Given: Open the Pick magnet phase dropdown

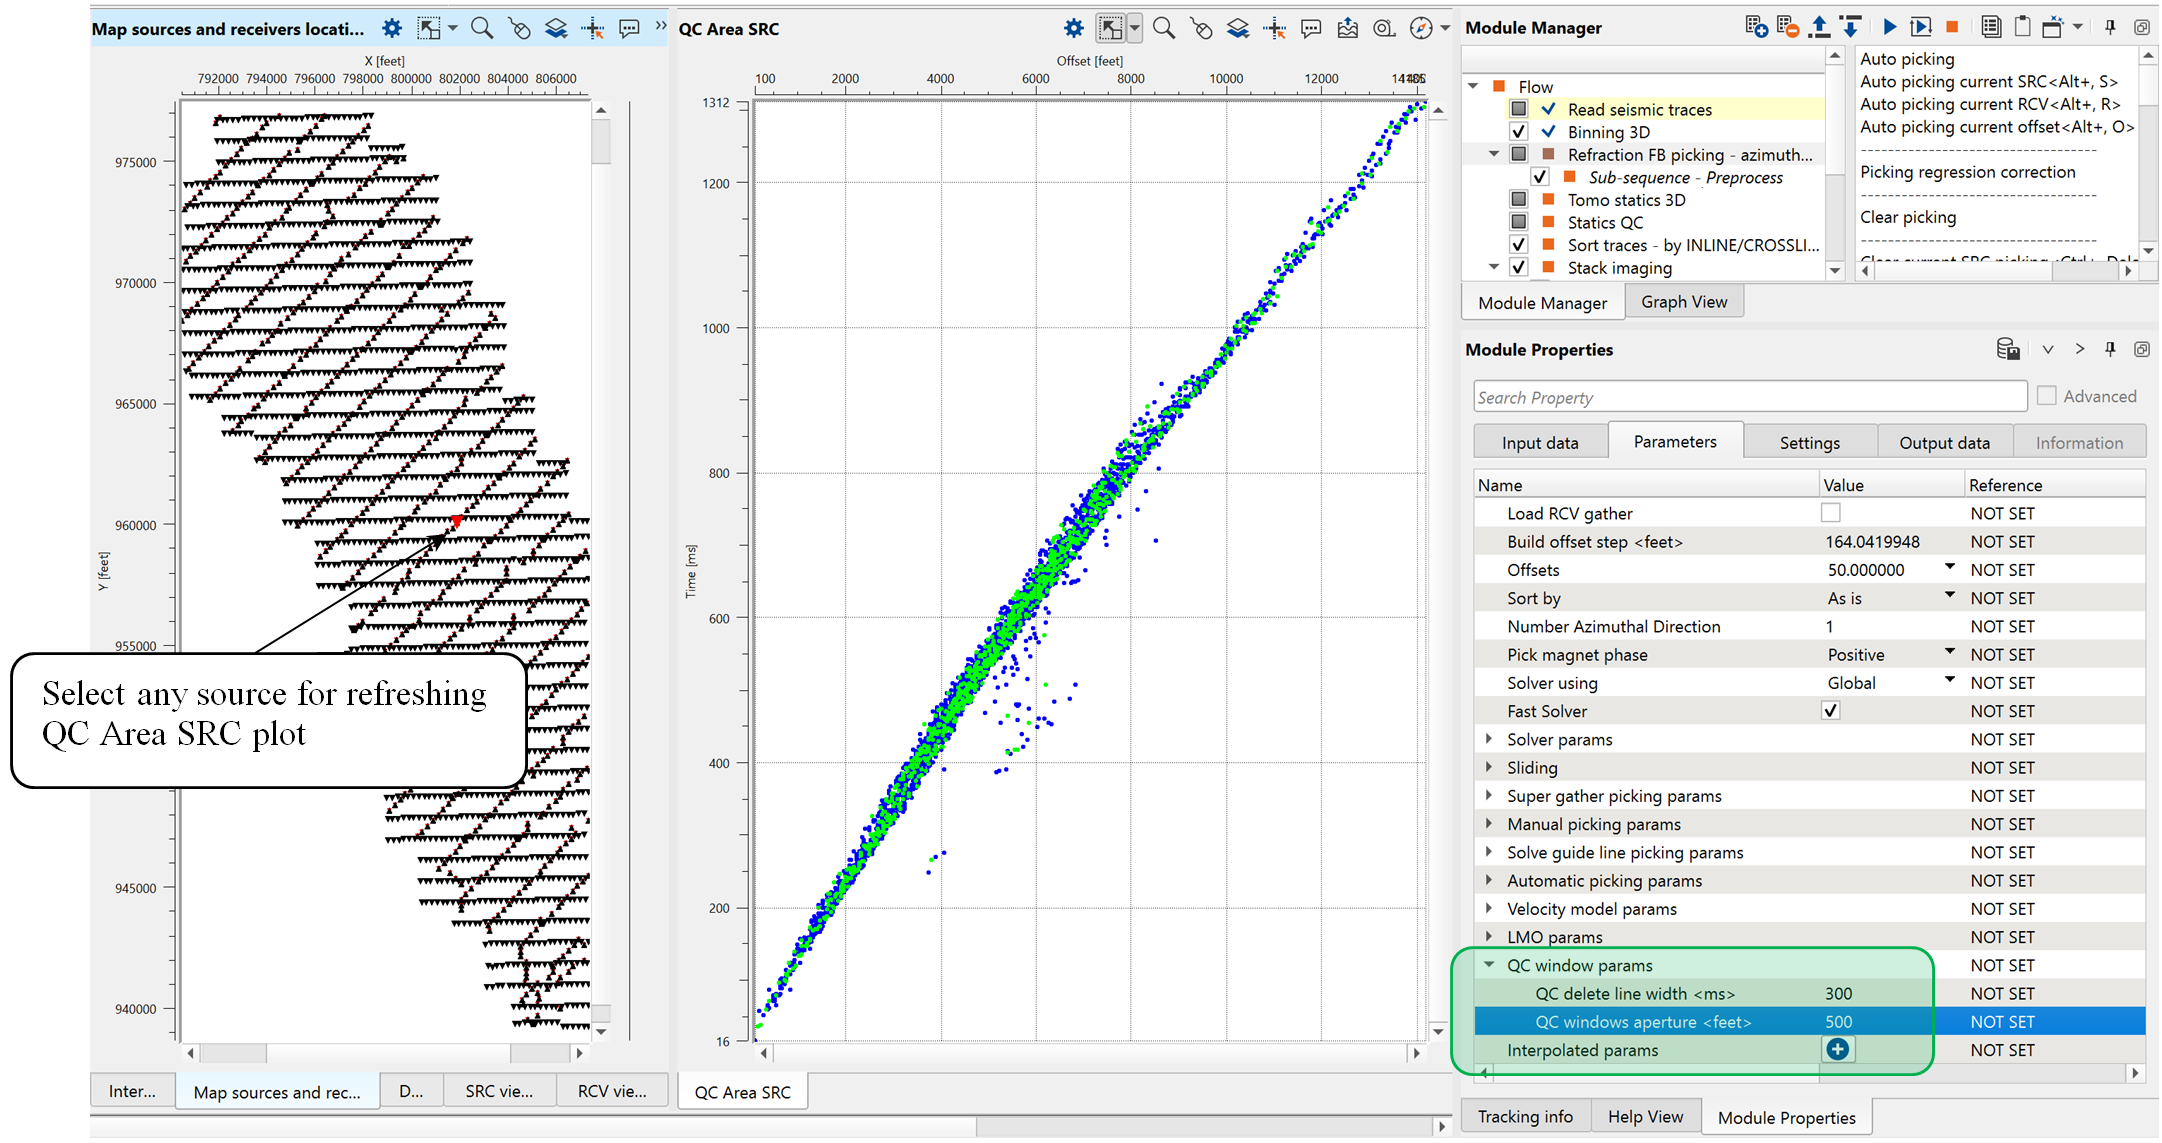Looking at the screenshot, I should pos(1949,653).
